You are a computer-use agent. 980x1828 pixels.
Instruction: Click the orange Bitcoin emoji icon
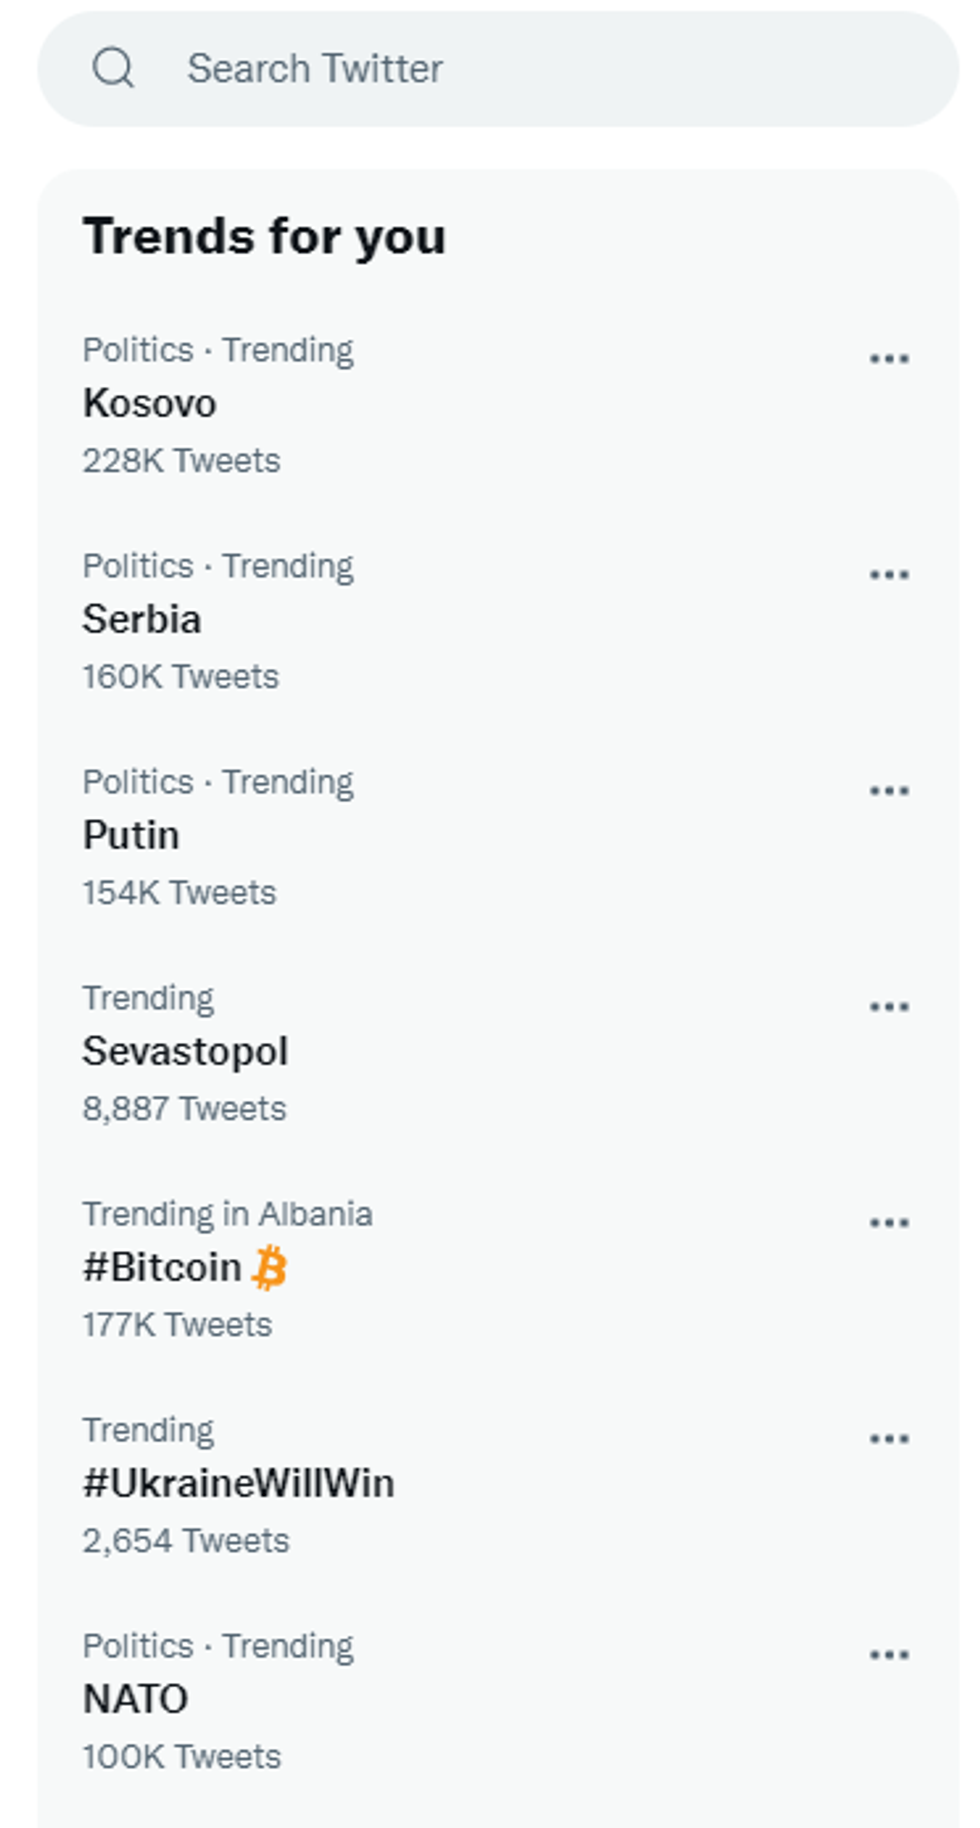coord(269,1267)
